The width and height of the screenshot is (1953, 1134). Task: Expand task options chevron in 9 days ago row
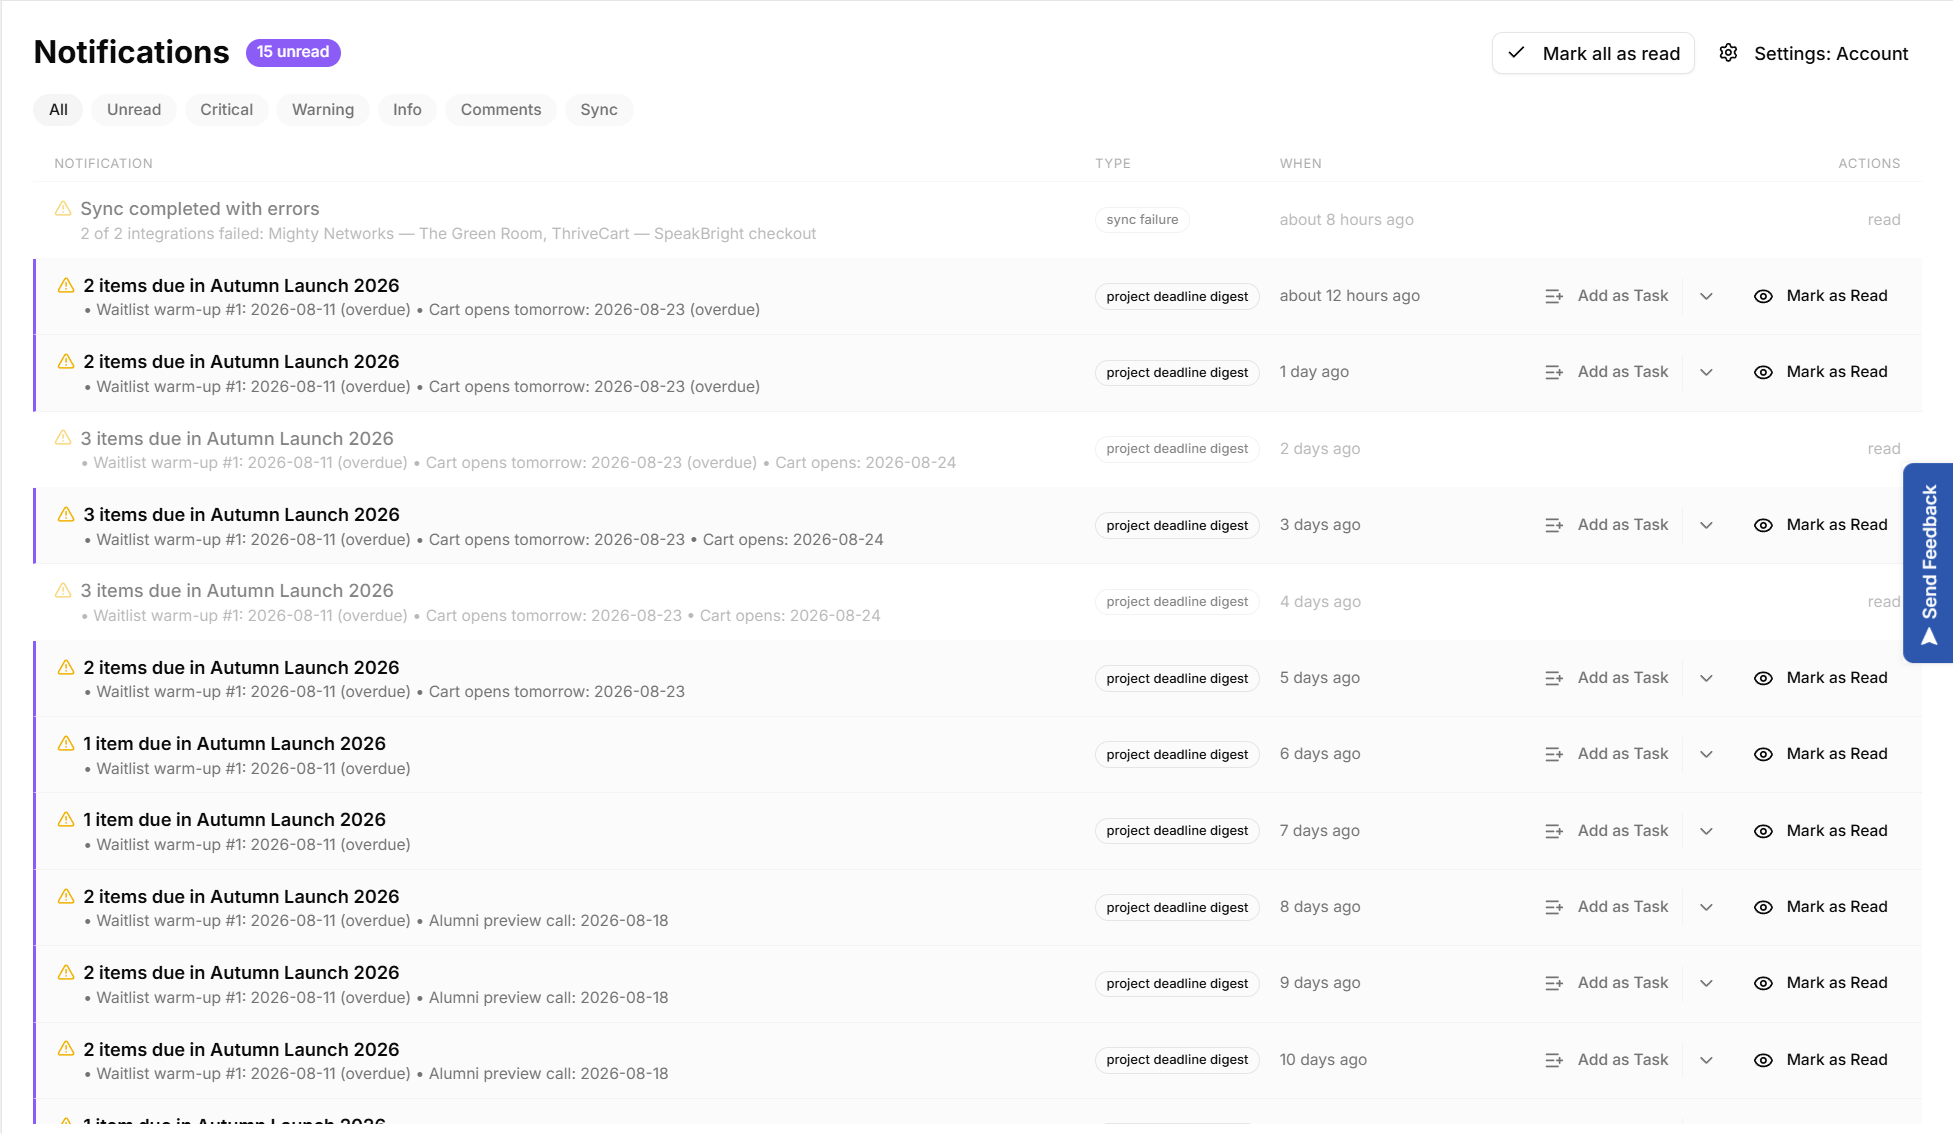[1707, 983]
